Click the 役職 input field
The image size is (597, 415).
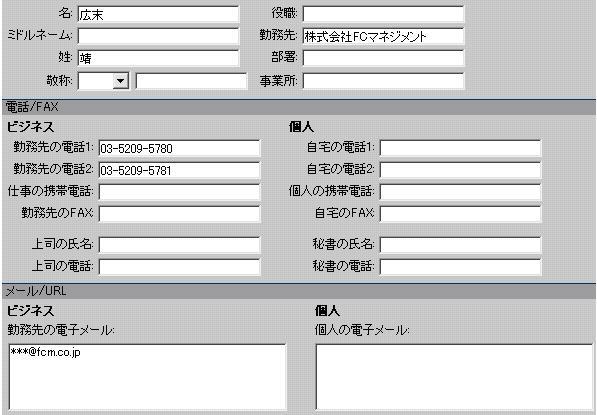383,14
